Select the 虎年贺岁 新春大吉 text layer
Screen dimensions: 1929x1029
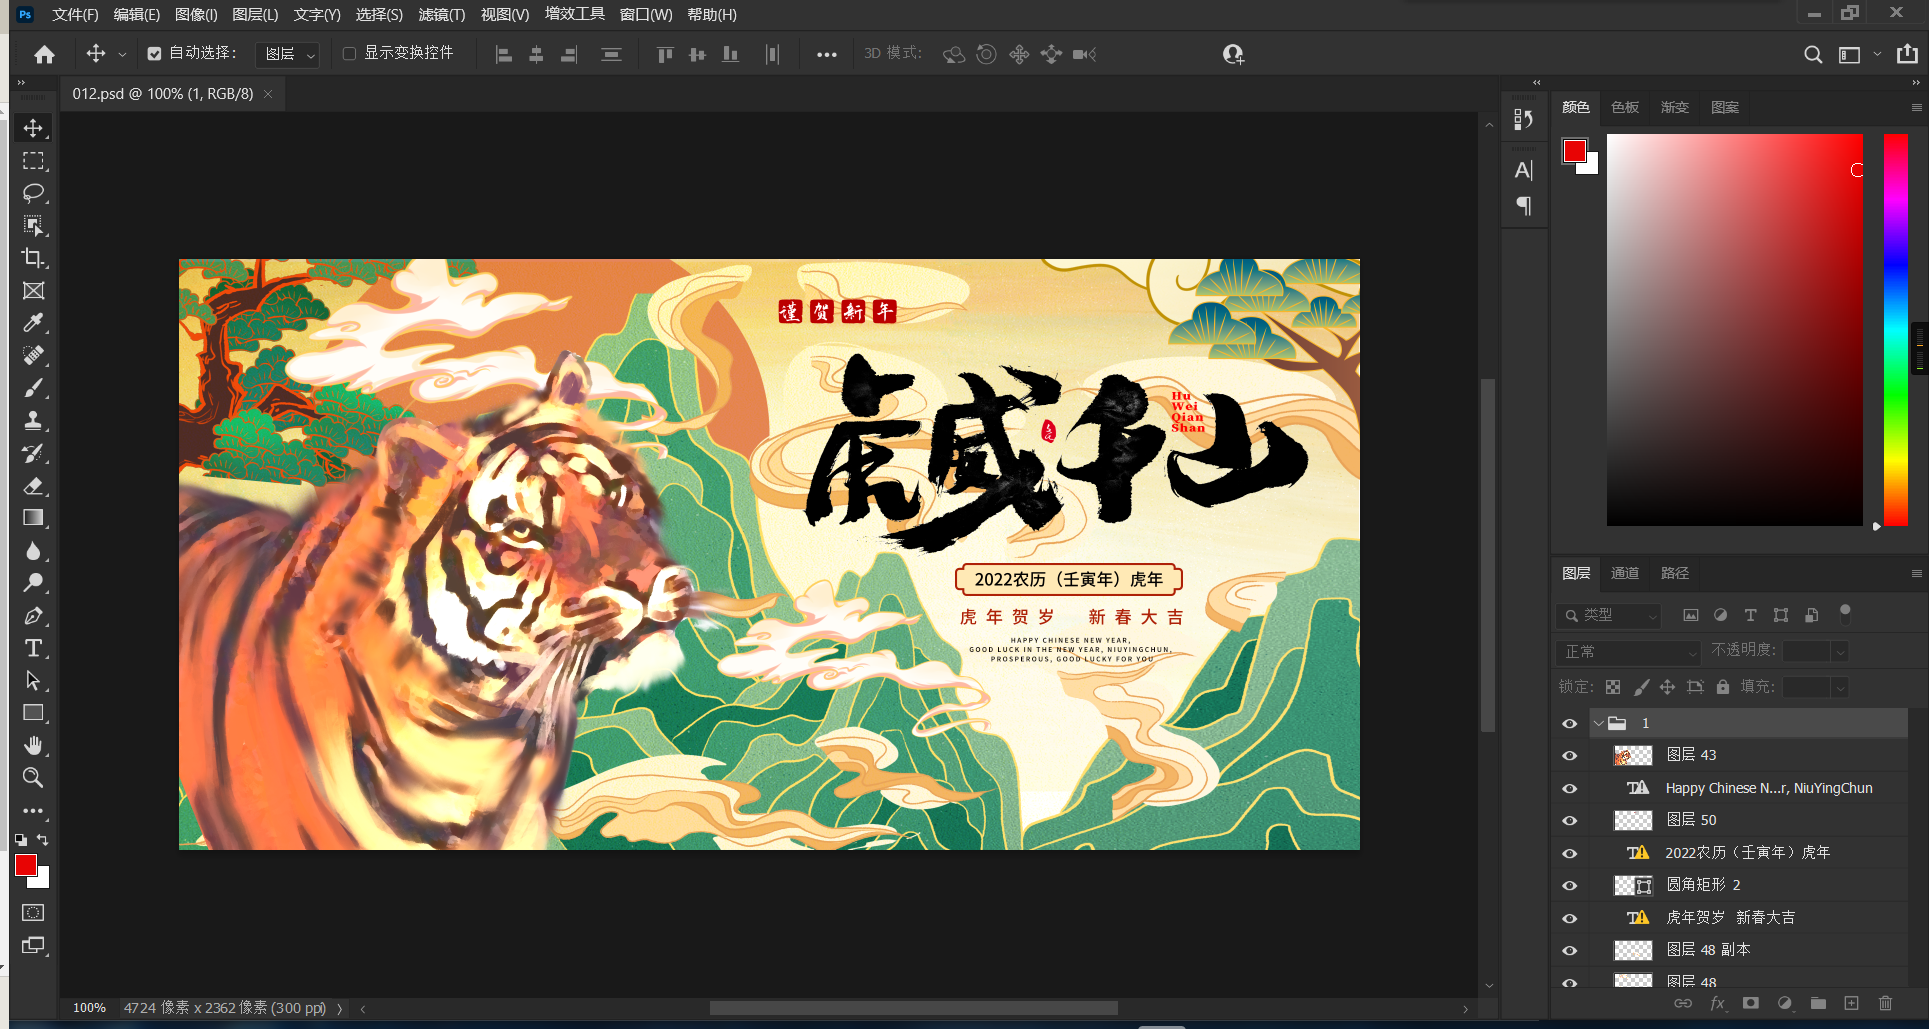tap(1730, 917)
